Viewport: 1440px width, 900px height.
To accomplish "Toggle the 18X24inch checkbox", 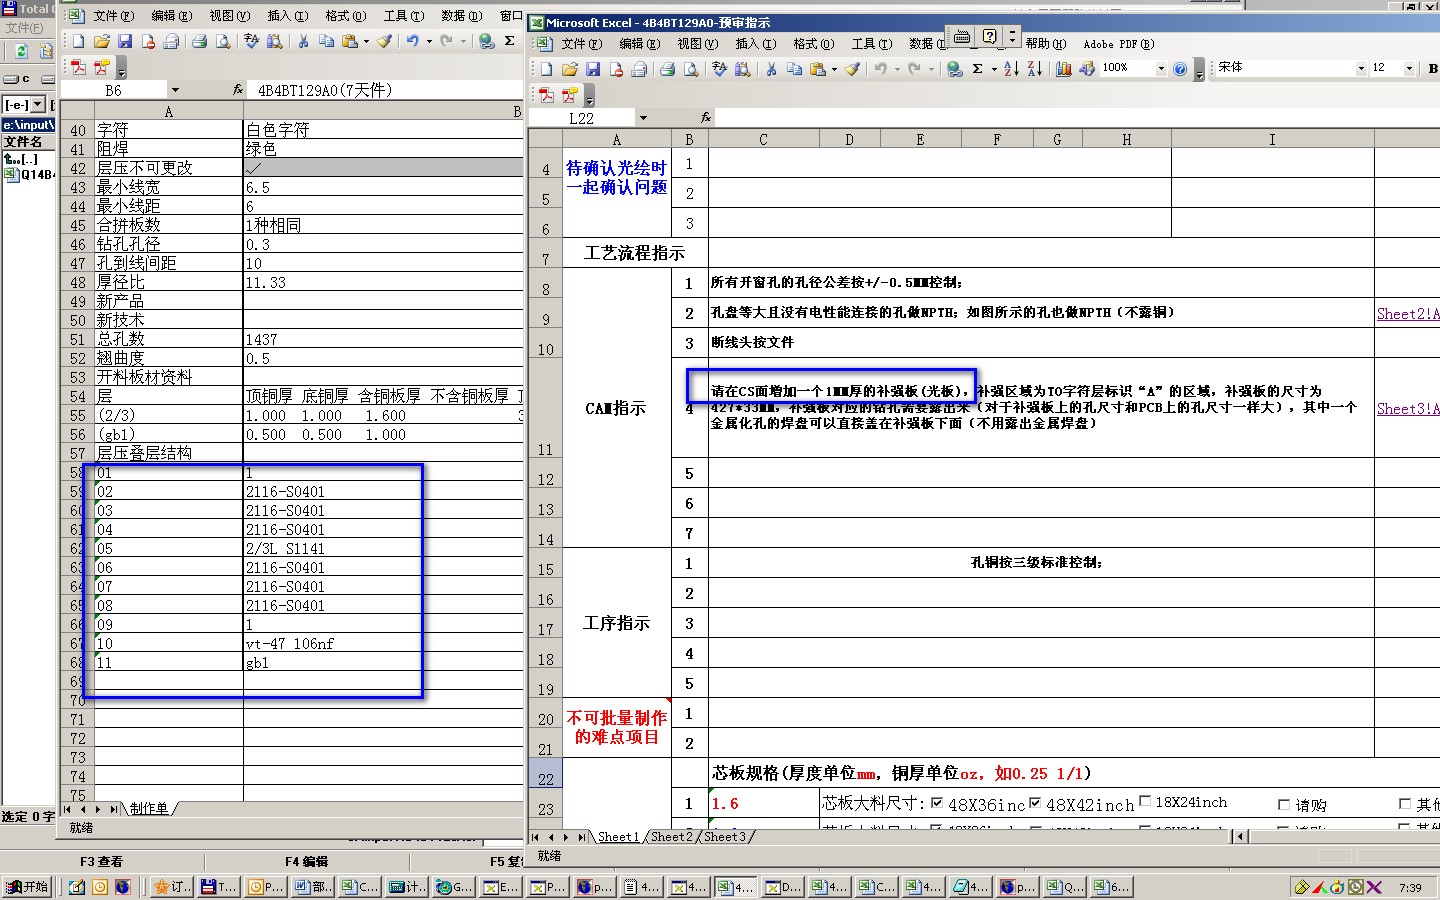I will (1145, 801).
